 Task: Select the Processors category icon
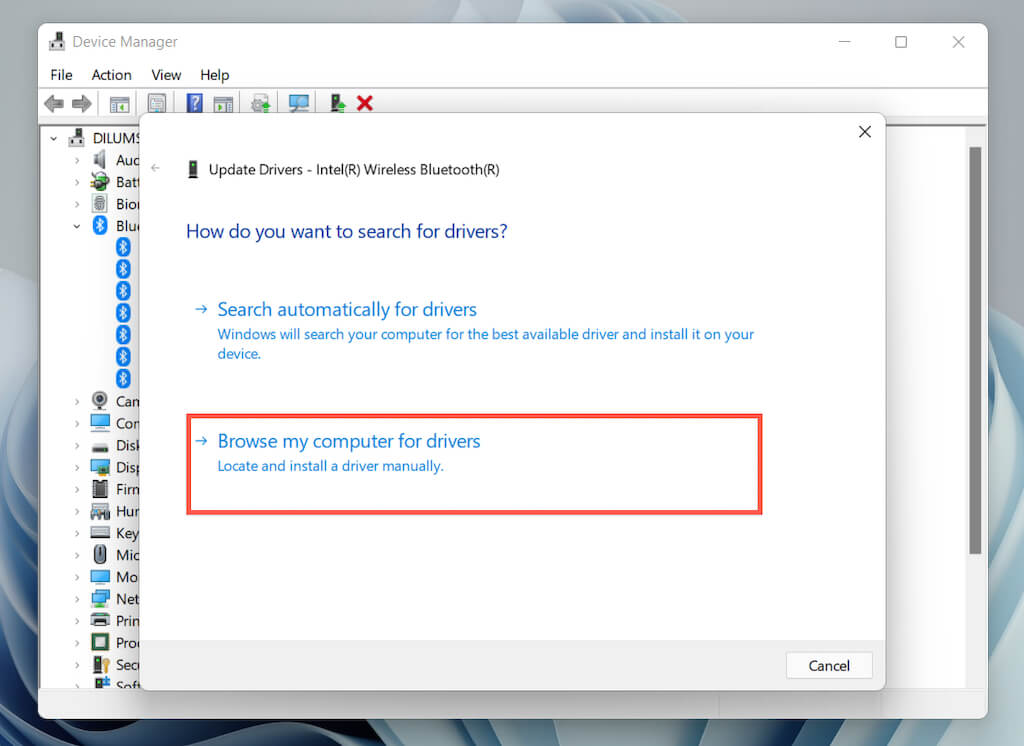(100, 642)
